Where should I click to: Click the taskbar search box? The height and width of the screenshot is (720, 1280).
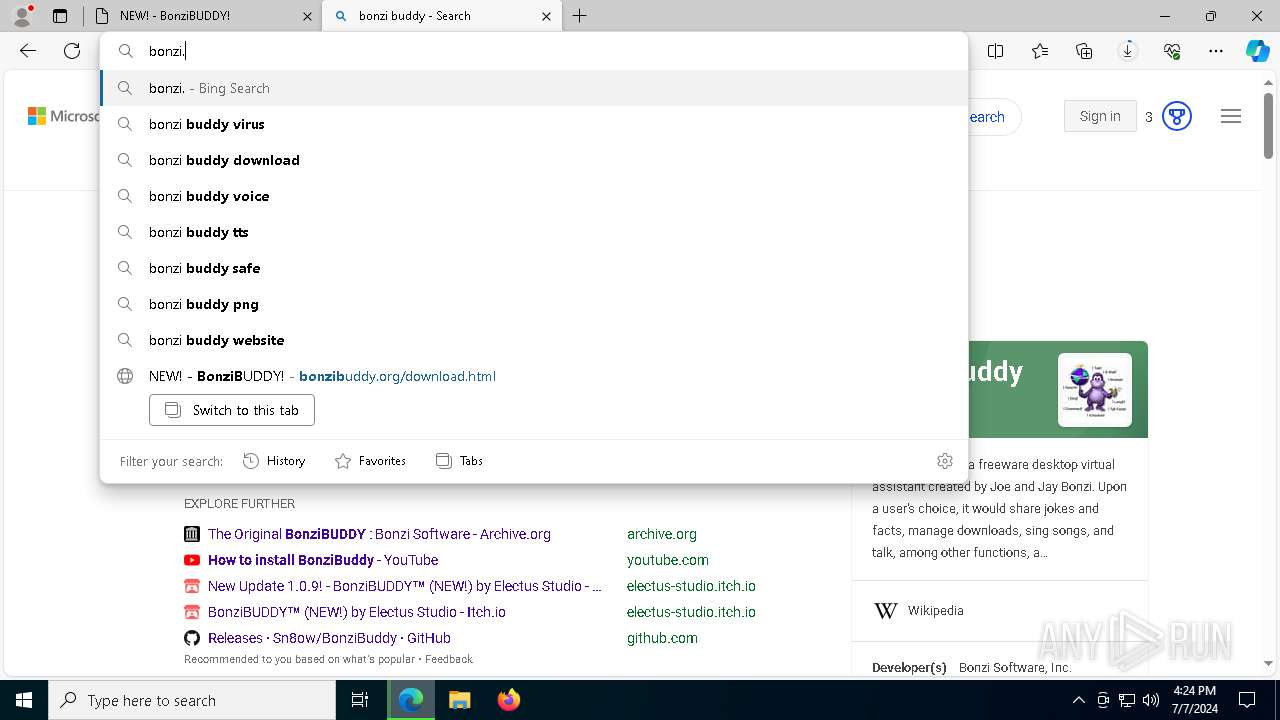pyautogui.click(x=192, y=700)
